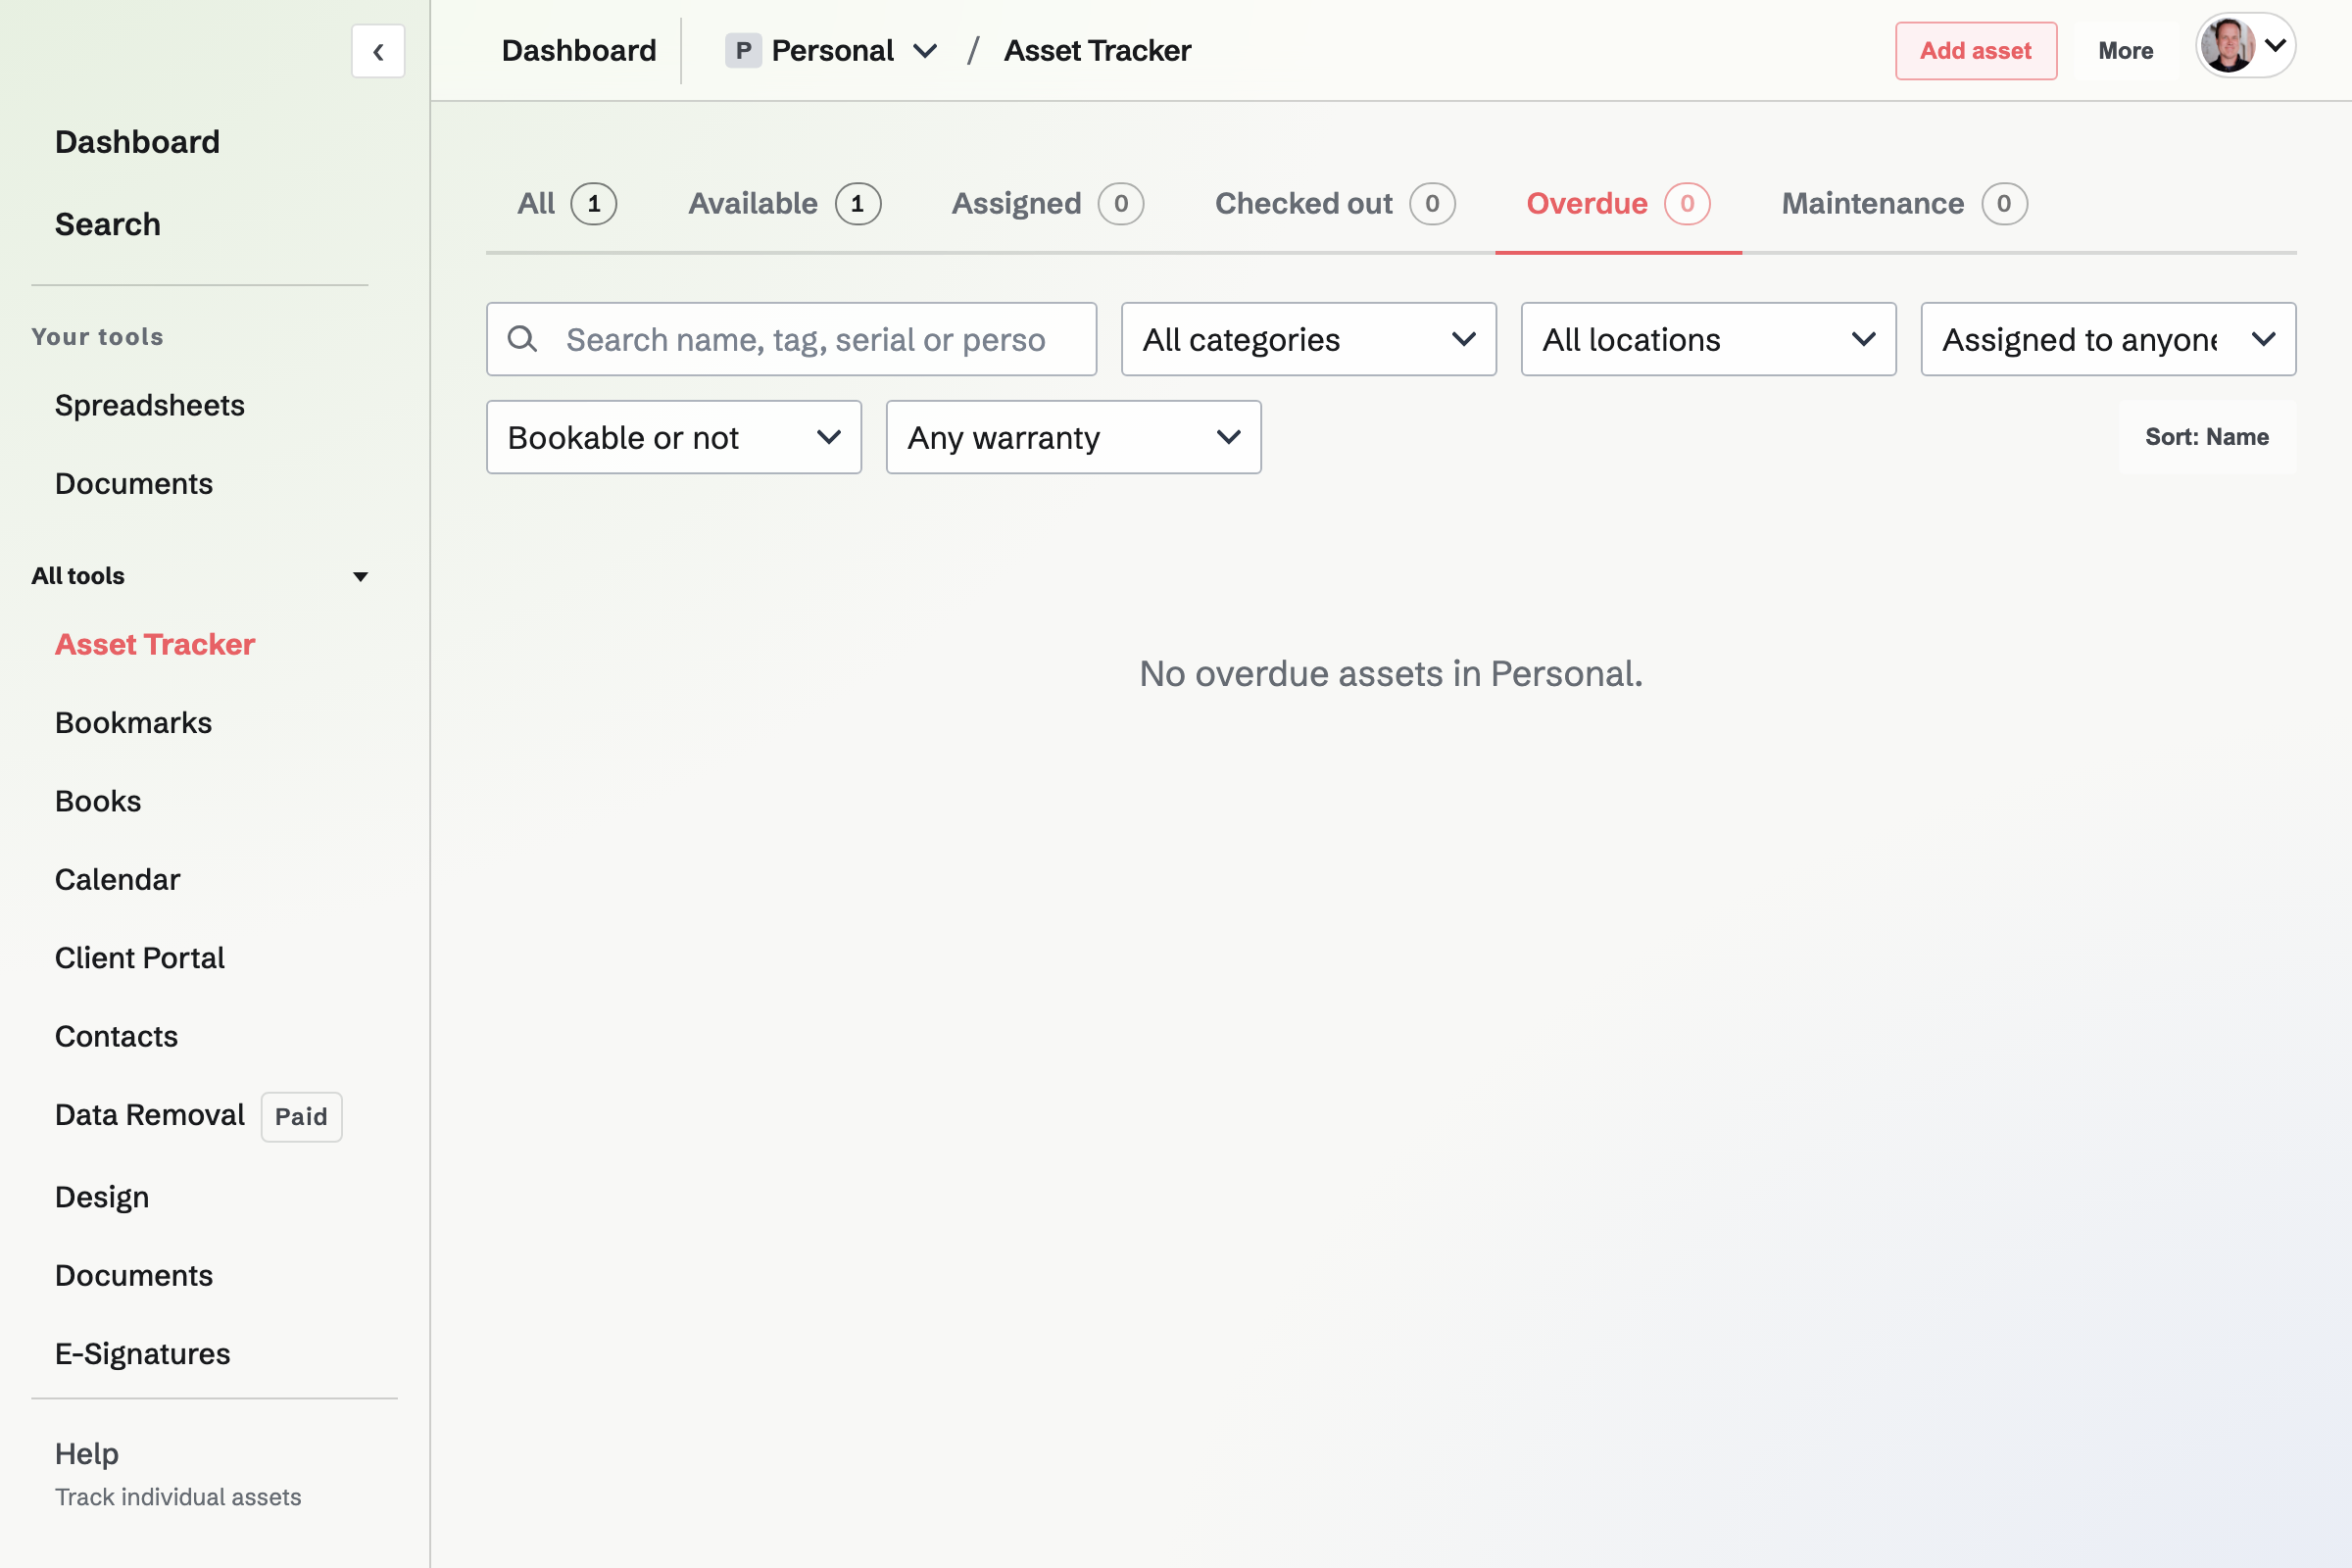Viewport: 2352px width, 1568px height.
Task: Change sorting via Sort: Name
Action: click(2207, 437)
